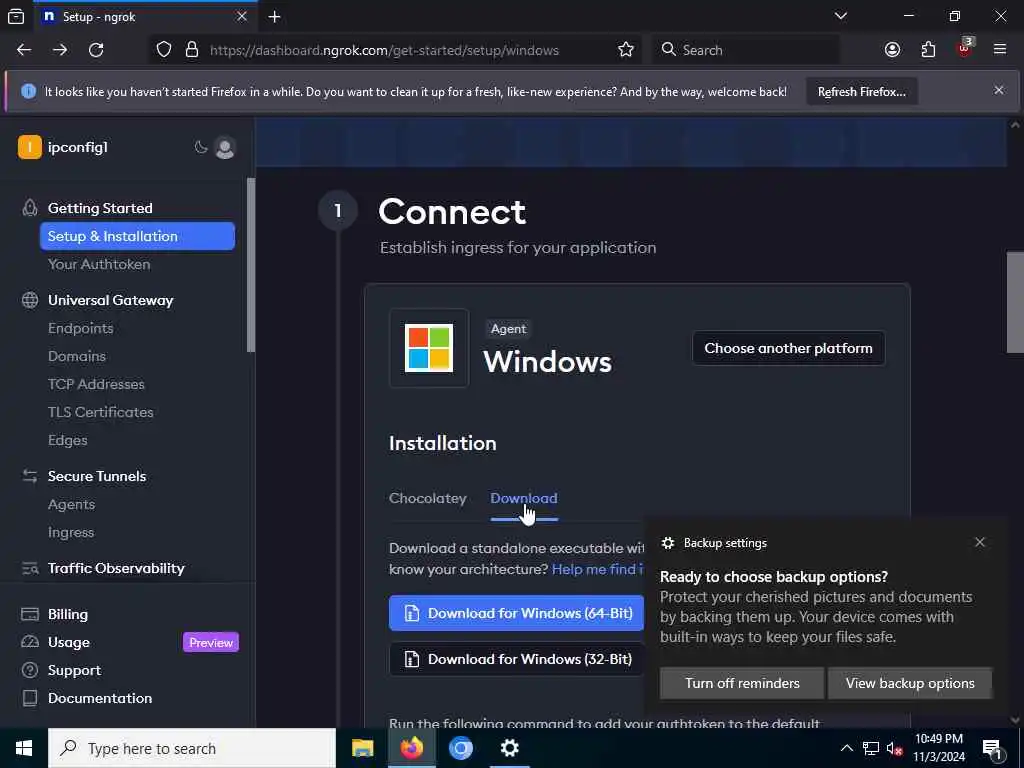
Task: Click the Documentation book icon
Action: click(30, 698)
